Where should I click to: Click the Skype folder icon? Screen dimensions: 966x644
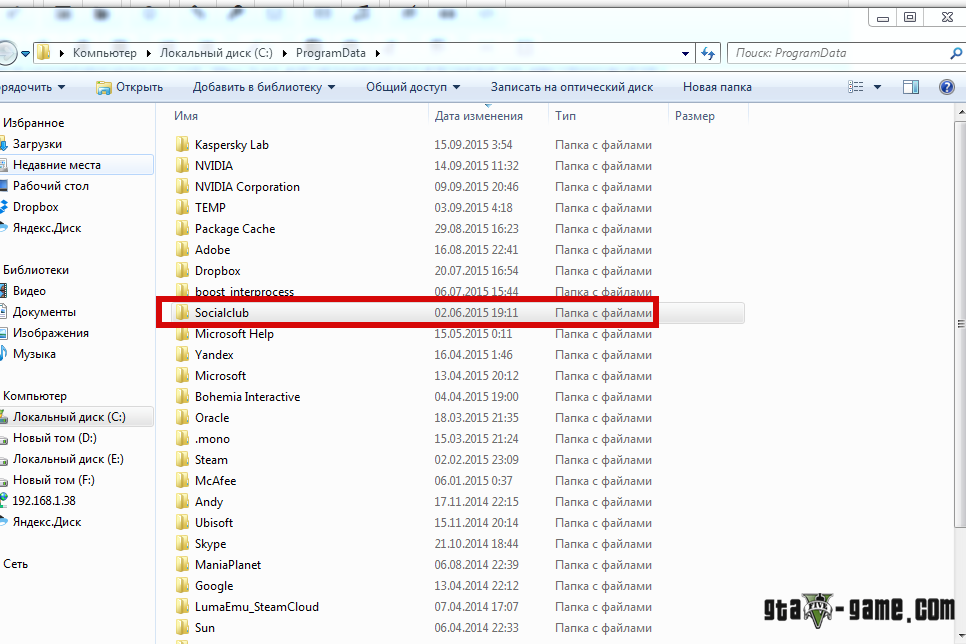click(182, 543)
